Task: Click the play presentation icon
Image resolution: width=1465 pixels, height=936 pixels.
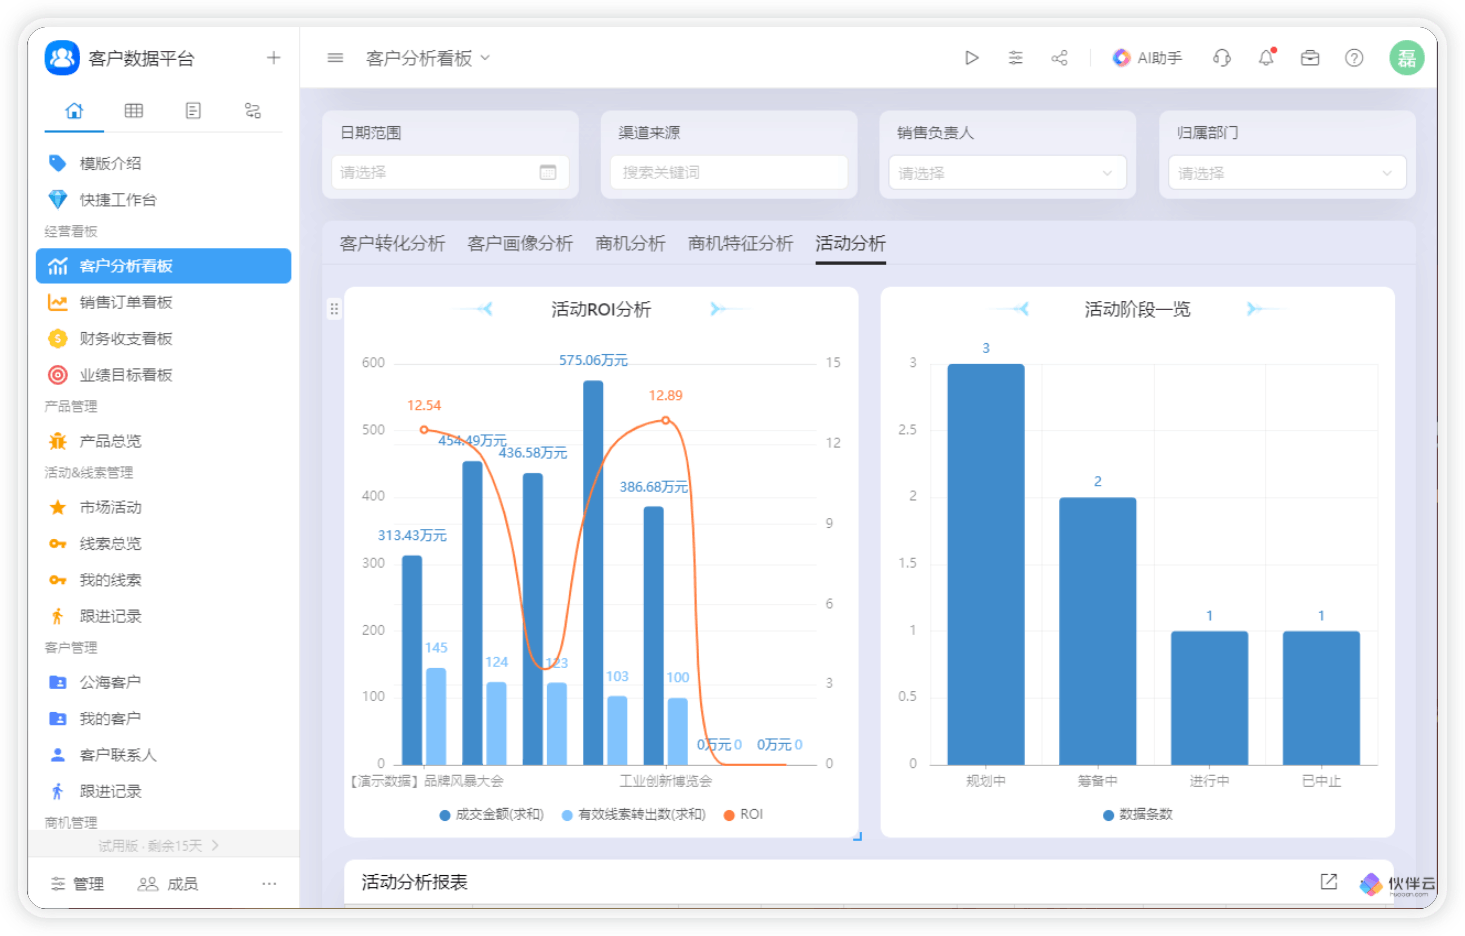Action: point(971,58)
